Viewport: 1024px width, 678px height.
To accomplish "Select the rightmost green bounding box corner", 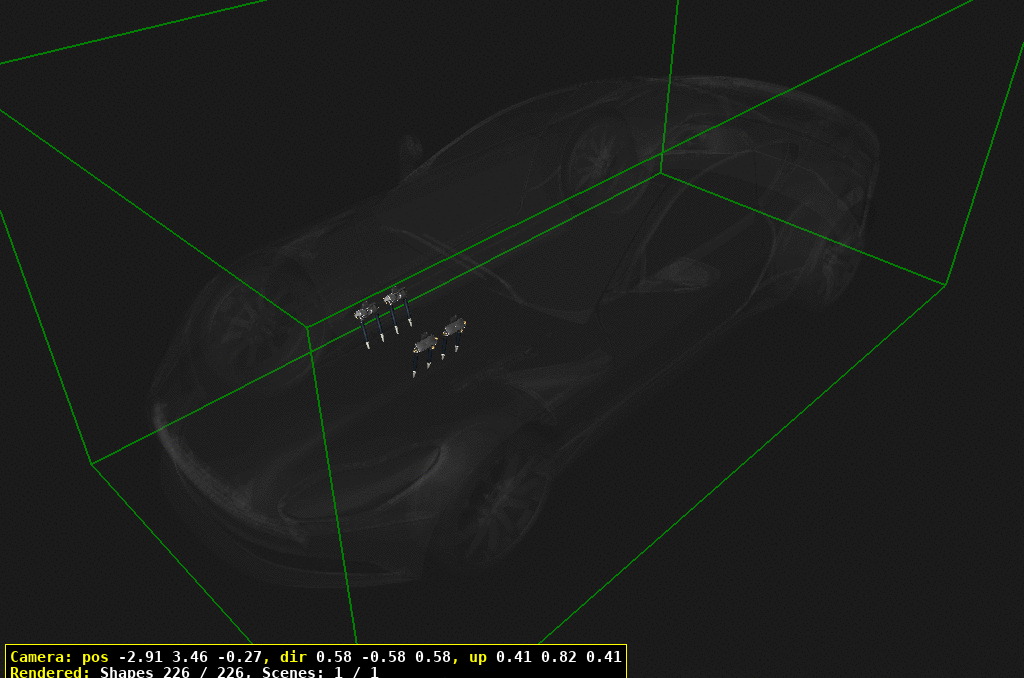I will click(946, 285).
